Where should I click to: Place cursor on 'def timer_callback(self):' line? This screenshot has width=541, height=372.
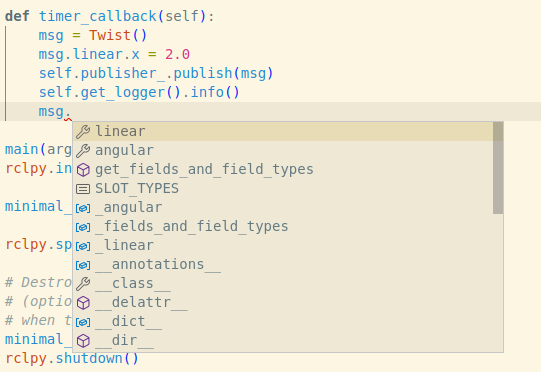pos(110,16)
